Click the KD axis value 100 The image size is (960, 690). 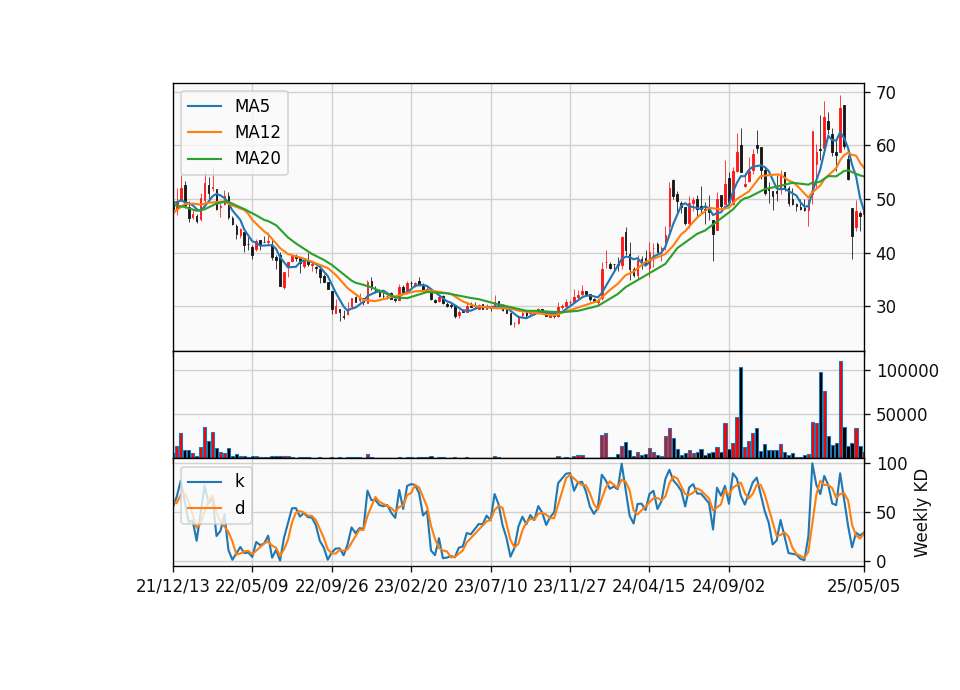click(891, 464)
